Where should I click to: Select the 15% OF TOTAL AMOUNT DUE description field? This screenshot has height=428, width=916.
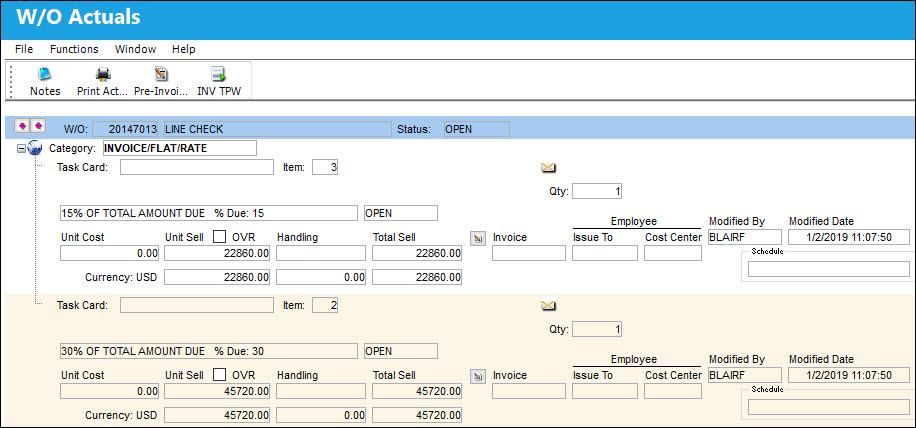209,213
